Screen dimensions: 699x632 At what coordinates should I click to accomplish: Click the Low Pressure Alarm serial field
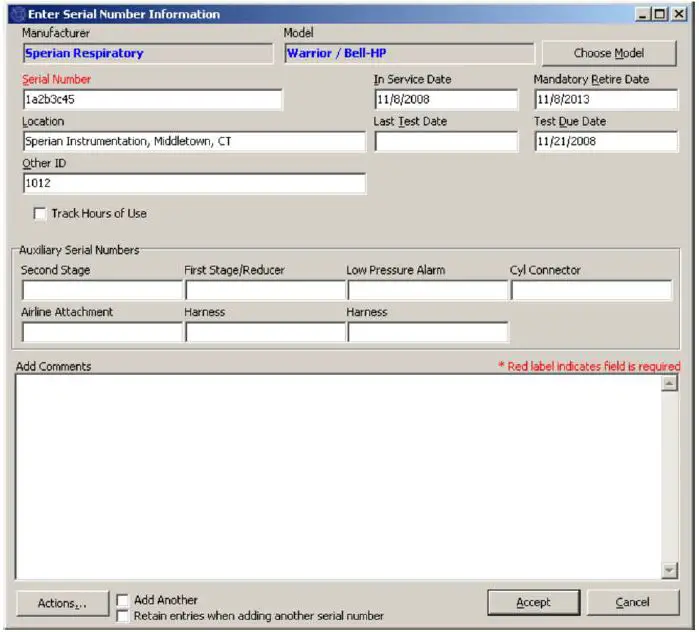(x=428, y=290)
